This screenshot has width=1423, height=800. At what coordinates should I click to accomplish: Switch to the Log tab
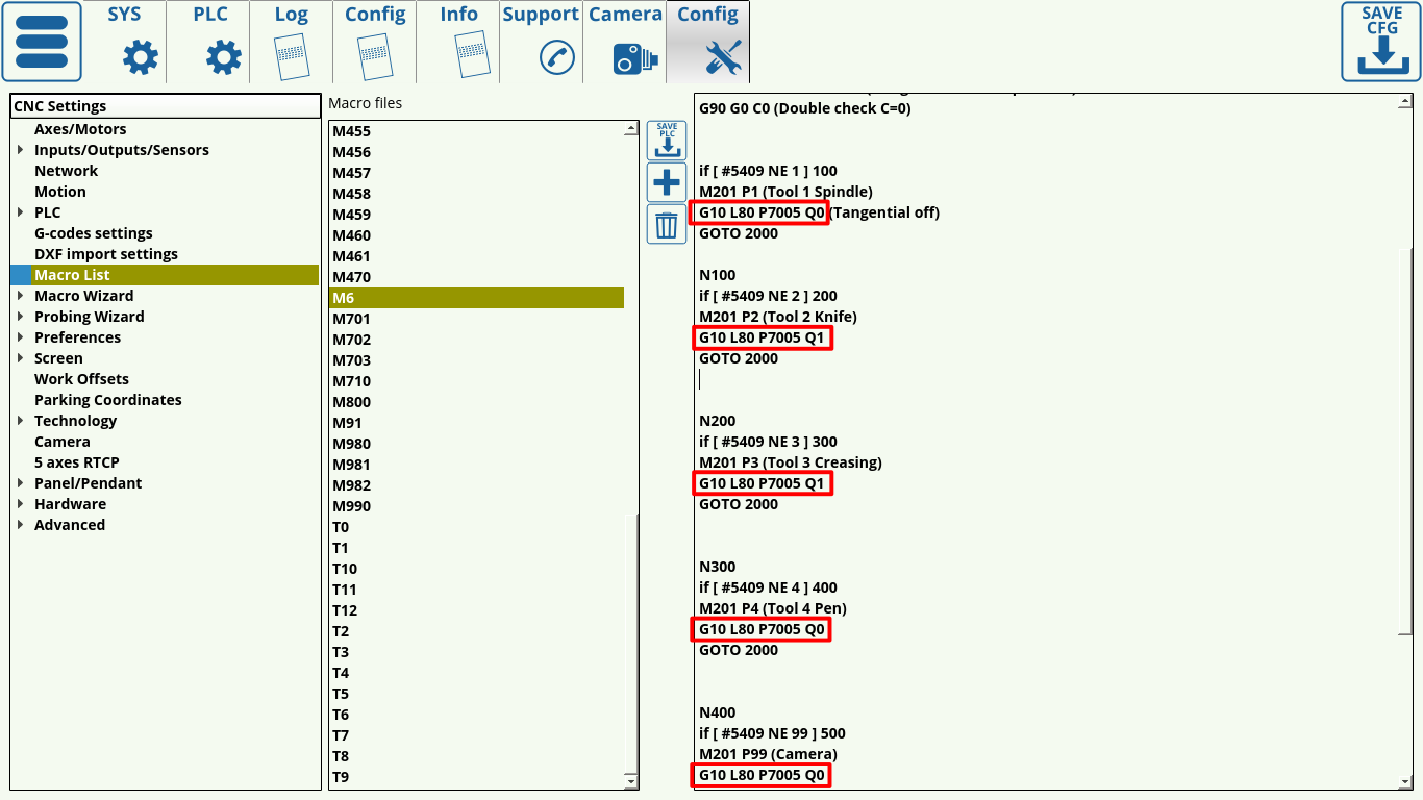[291, 41]
